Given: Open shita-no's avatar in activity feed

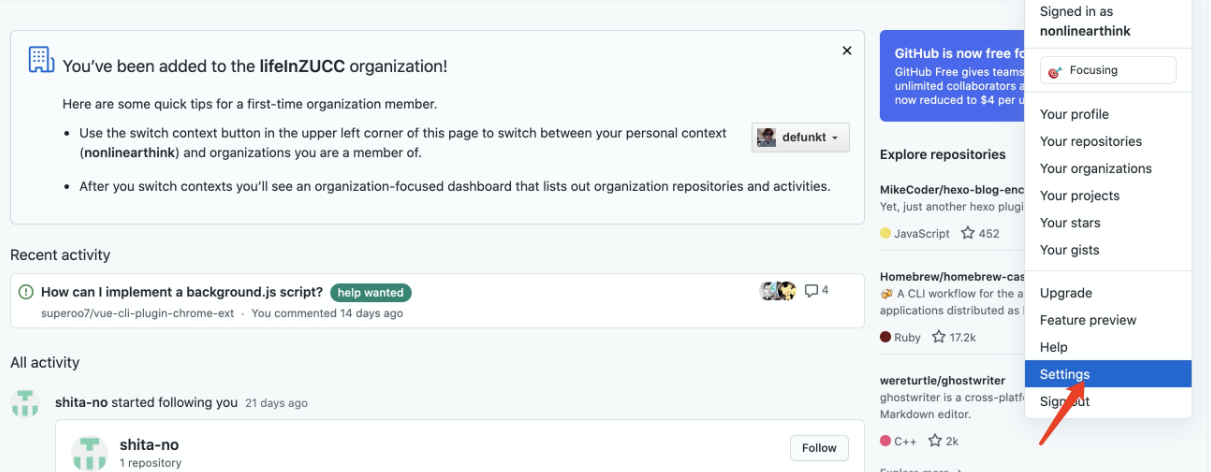Looking at the screenshot, I should (x=25, y=403).
